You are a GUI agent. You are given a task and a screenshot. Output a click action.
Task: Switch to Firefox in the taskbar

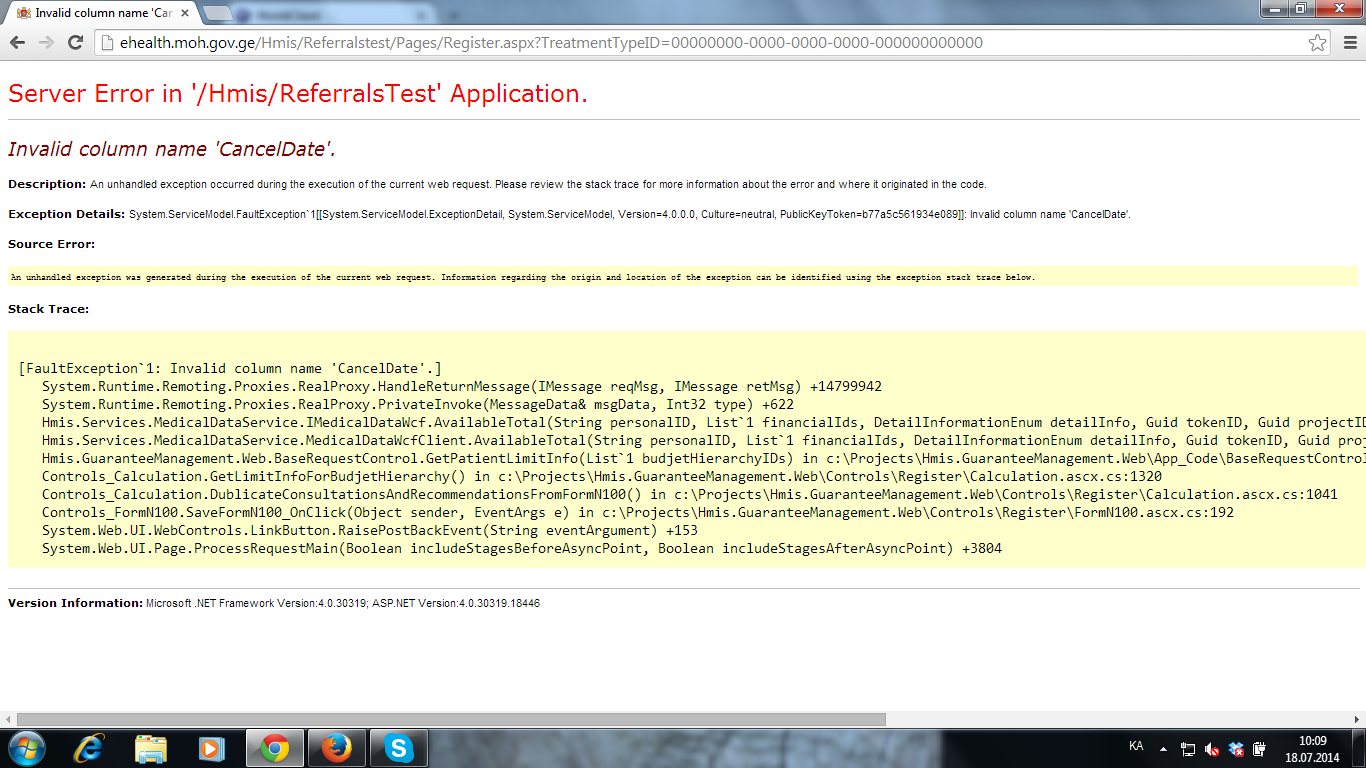pyautogui.click(x=337, y=748)
